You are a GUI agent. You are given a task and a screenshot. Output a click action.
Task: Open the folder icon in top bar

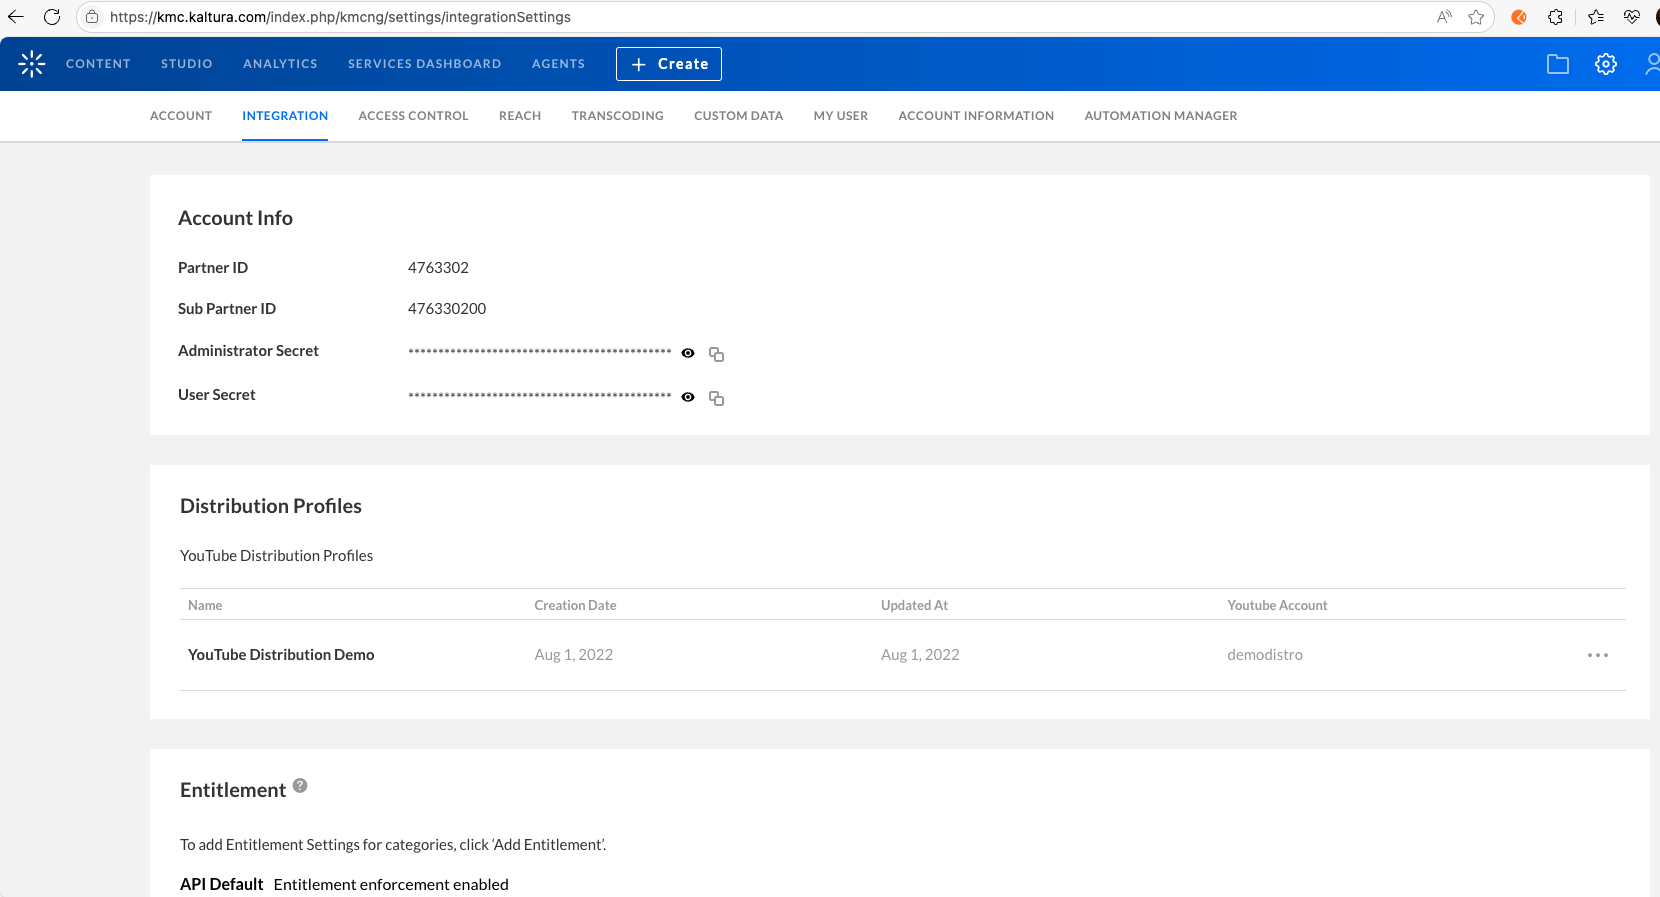tap(1557, 64)
